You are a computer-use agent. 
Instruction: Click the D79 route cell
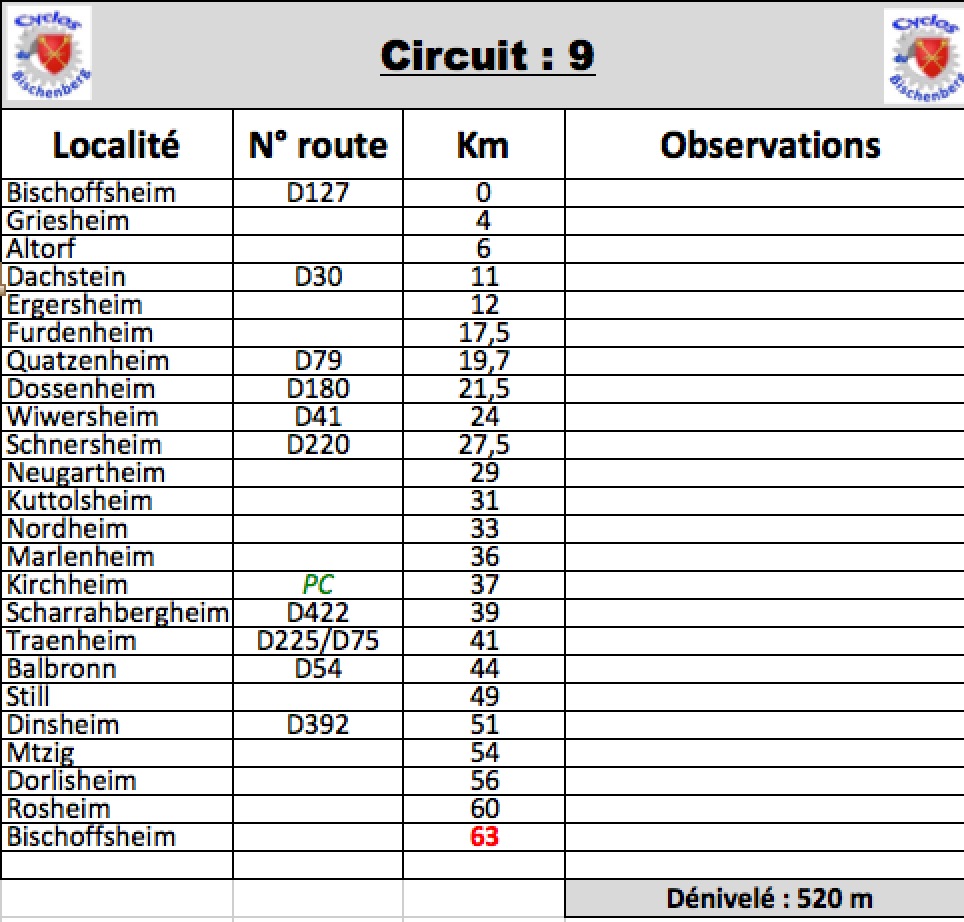[x=318, y=361]
